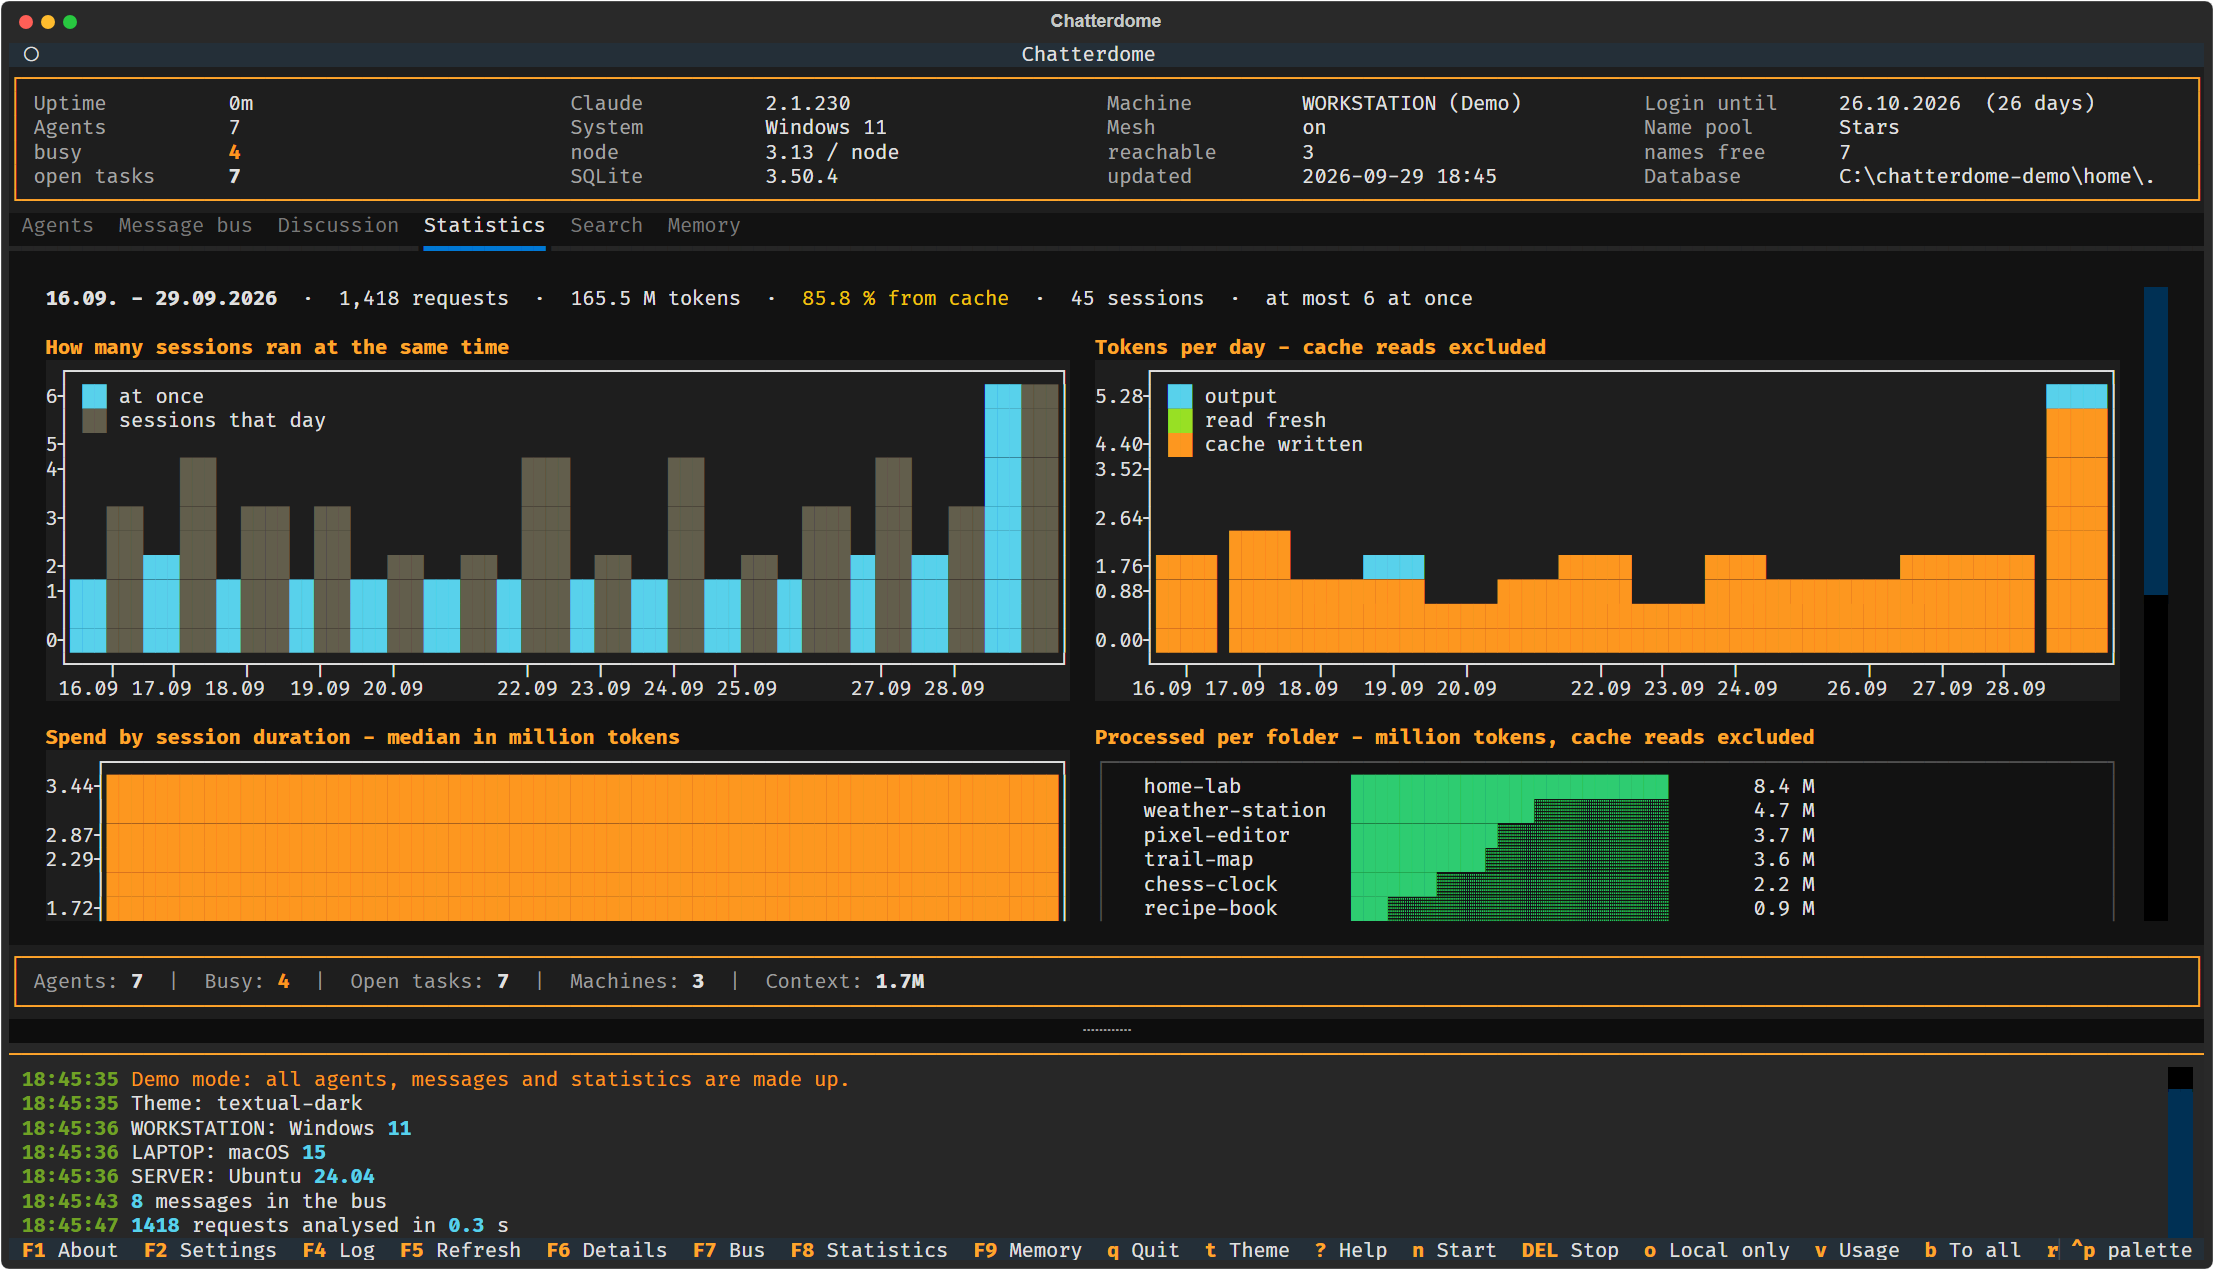Click the green 'read fresh' legend swatch
This screenshot has width=2214, height=1270.
pos(1180,421)
